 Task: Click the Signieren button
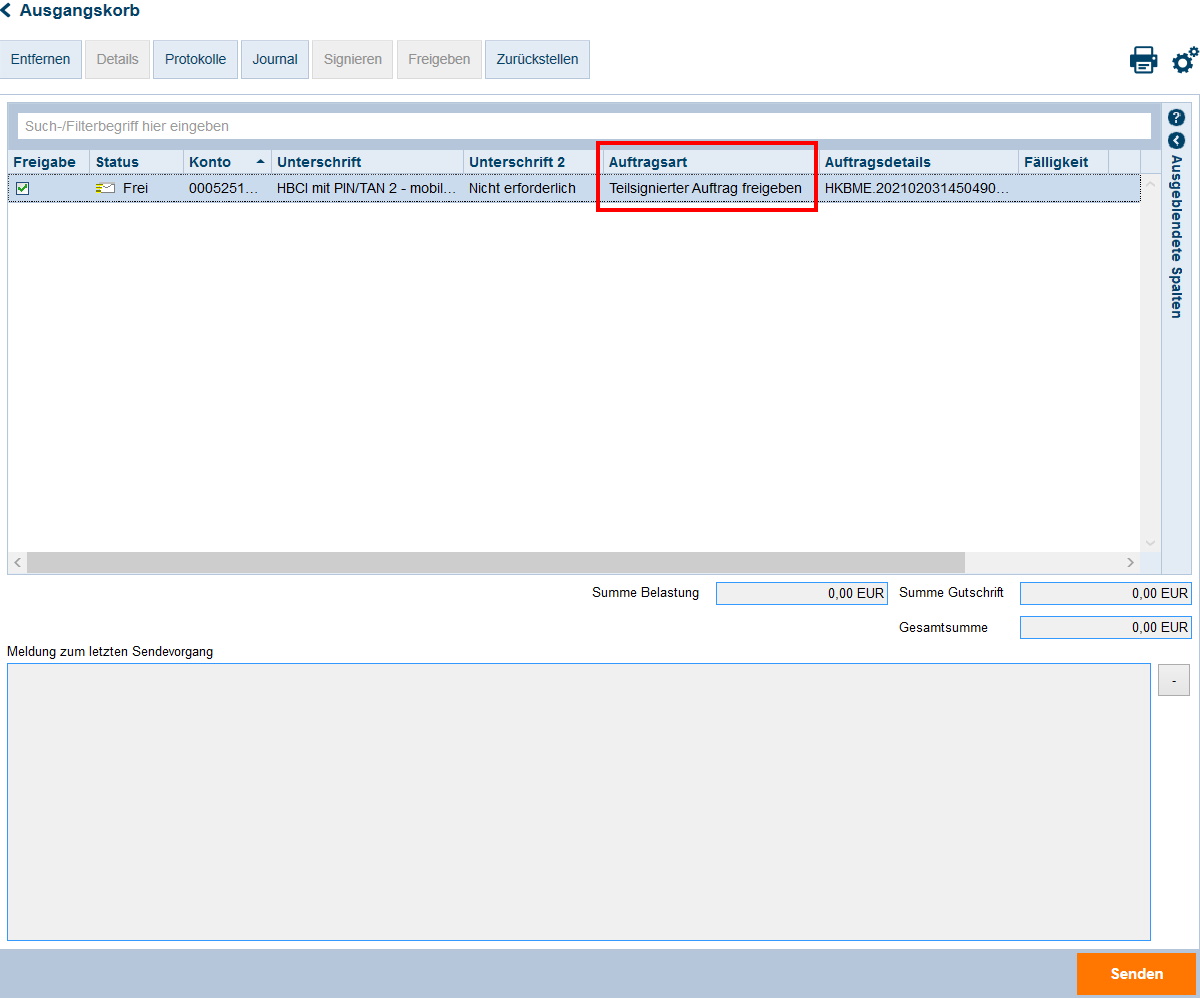[353, 59]
